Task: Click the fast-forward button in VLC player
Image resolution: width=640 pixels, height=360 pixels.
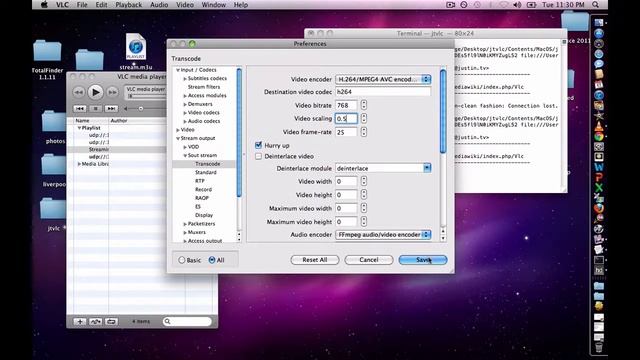Action: [112, 93]
